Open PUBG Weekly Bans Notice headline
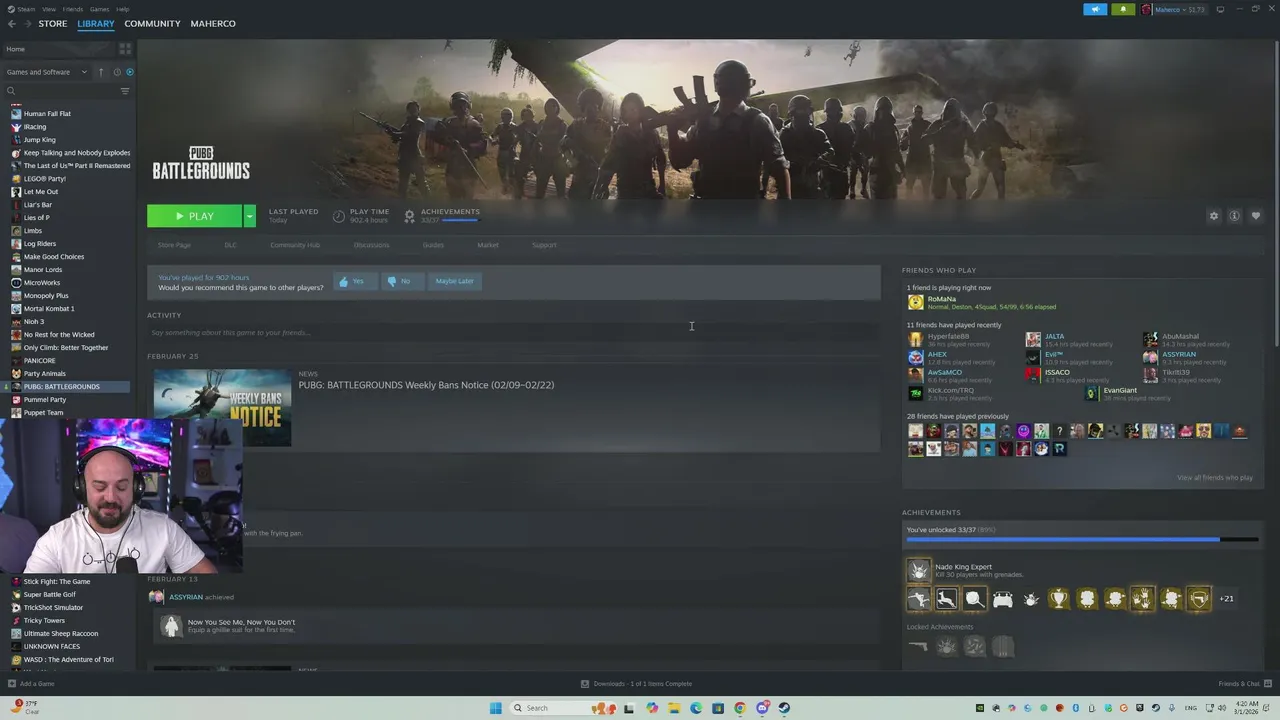This screenshot has height=720, width=1280. coord(426,385)
